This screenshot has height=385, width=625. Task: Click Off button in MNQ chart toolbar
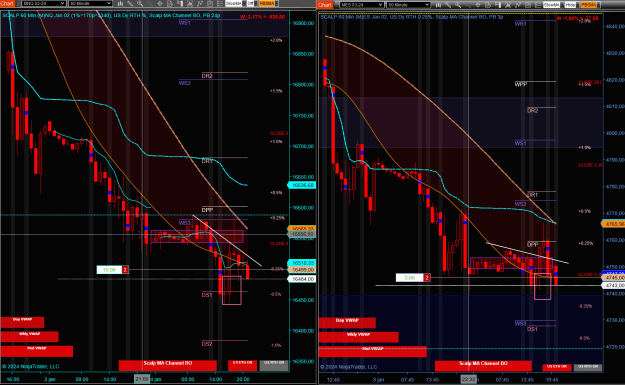tap(250, 4)
